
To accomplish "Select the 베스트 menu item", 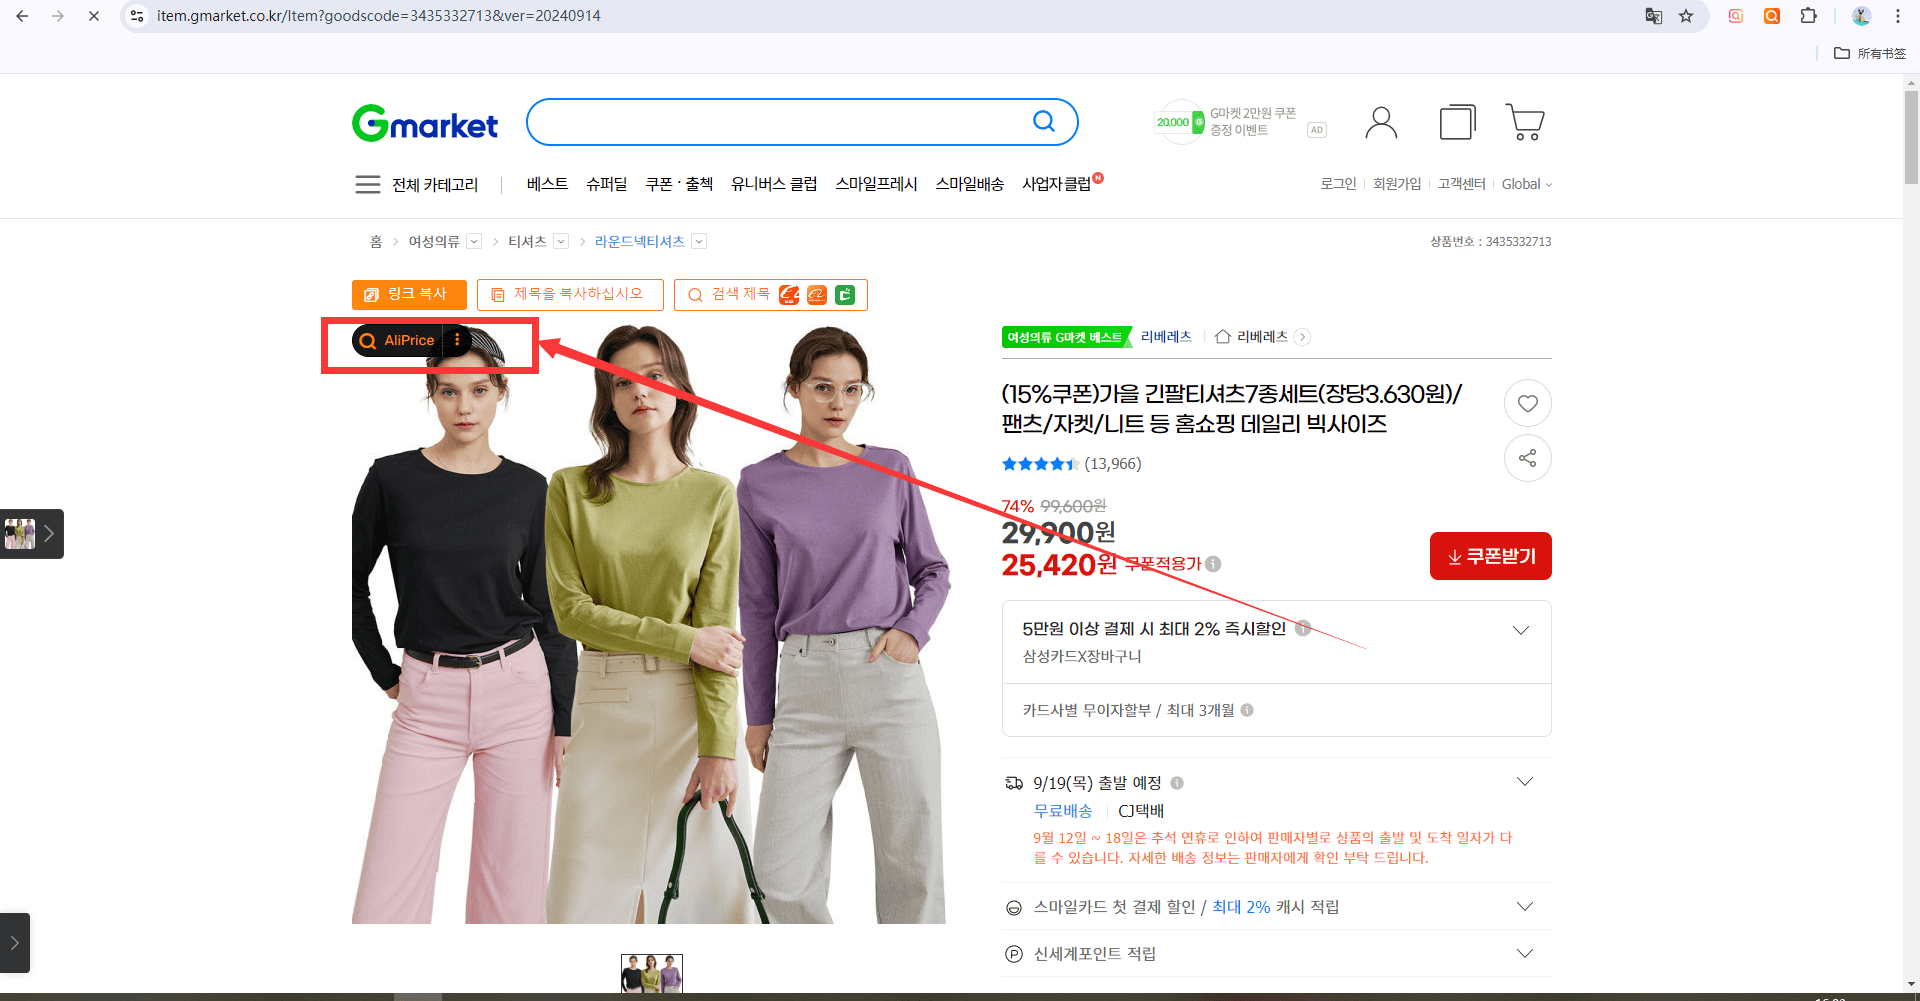I will point(547,184).
